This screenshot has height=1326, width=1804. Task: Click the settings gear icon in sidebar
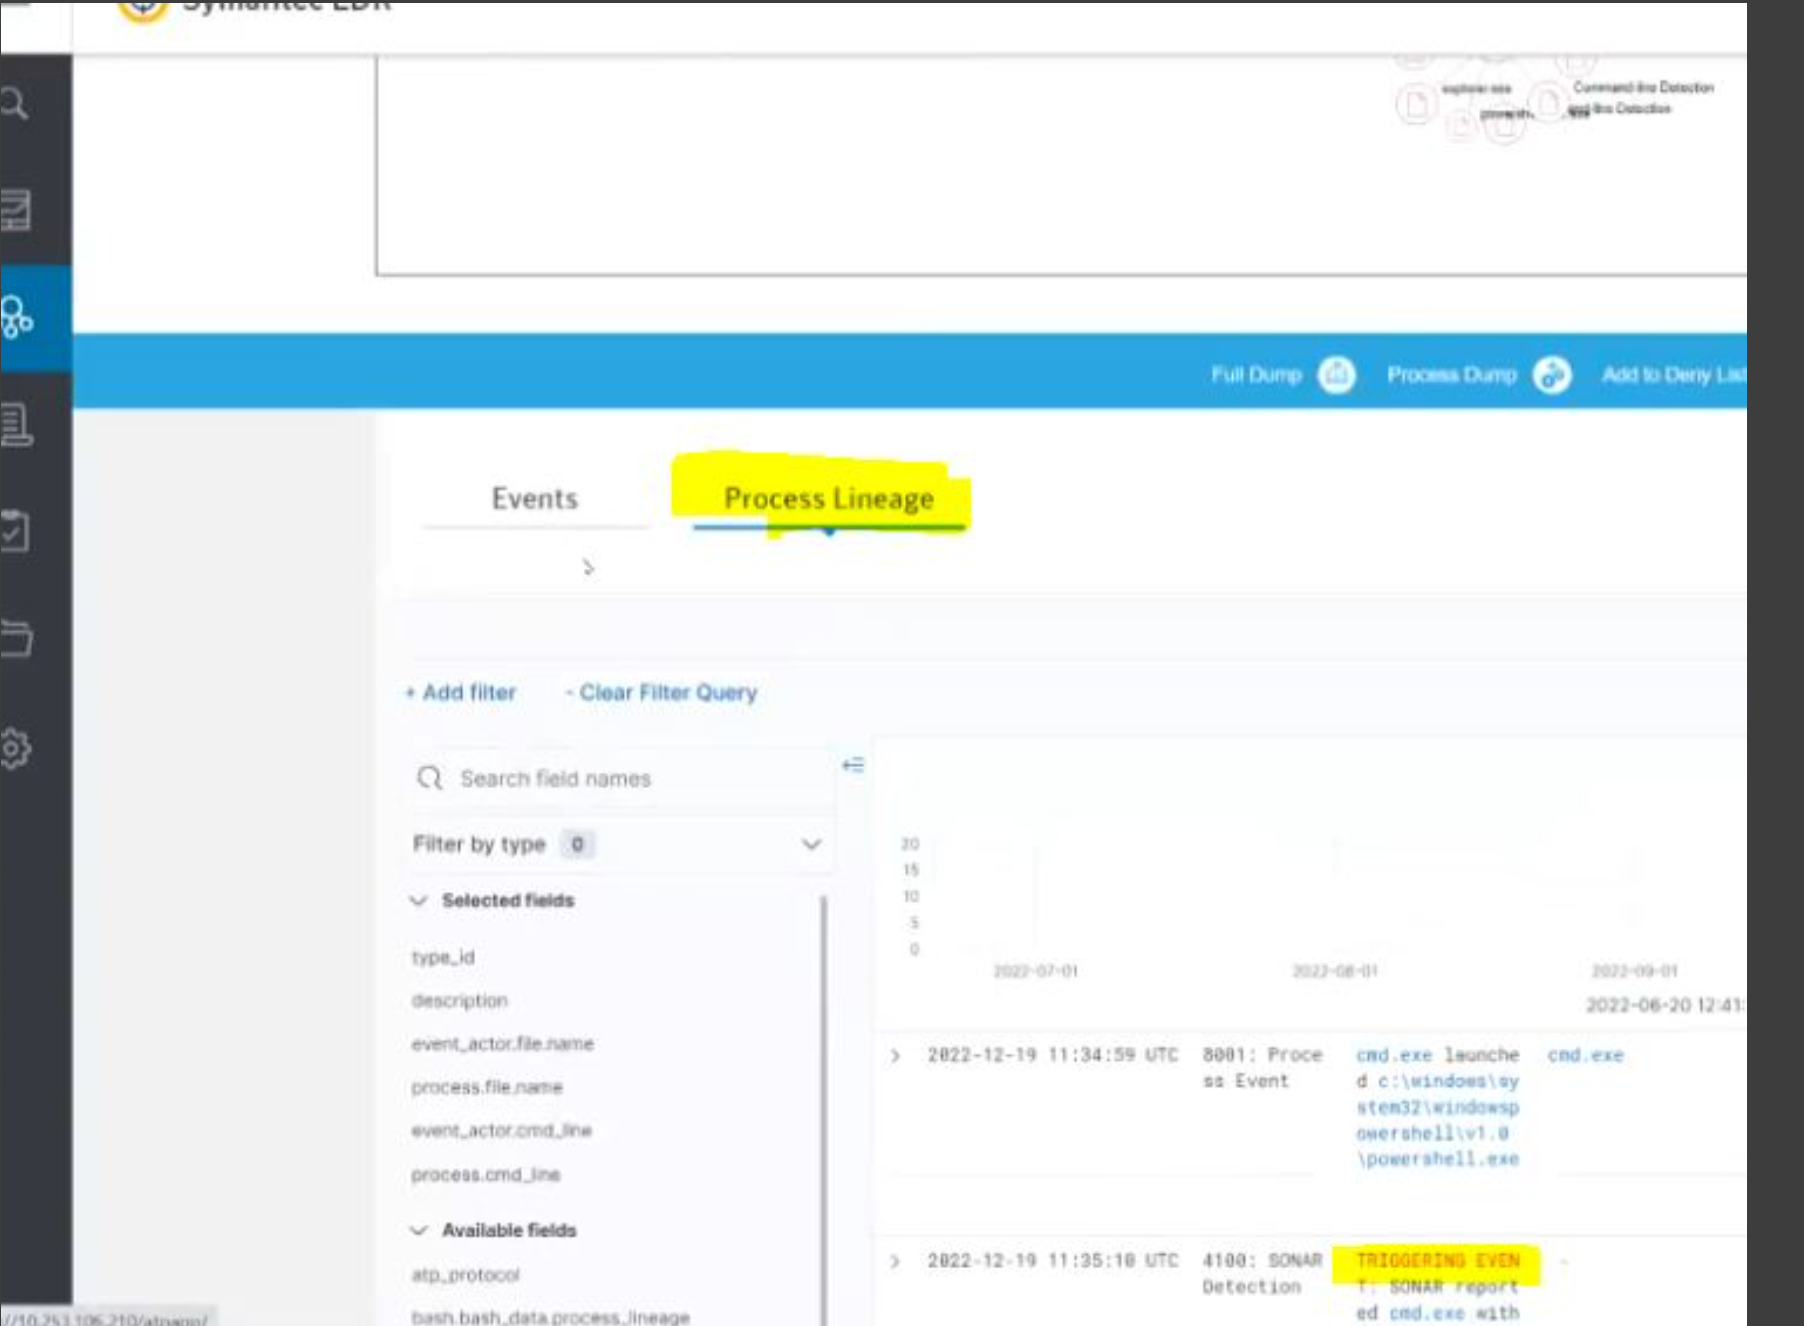point(15,749)
